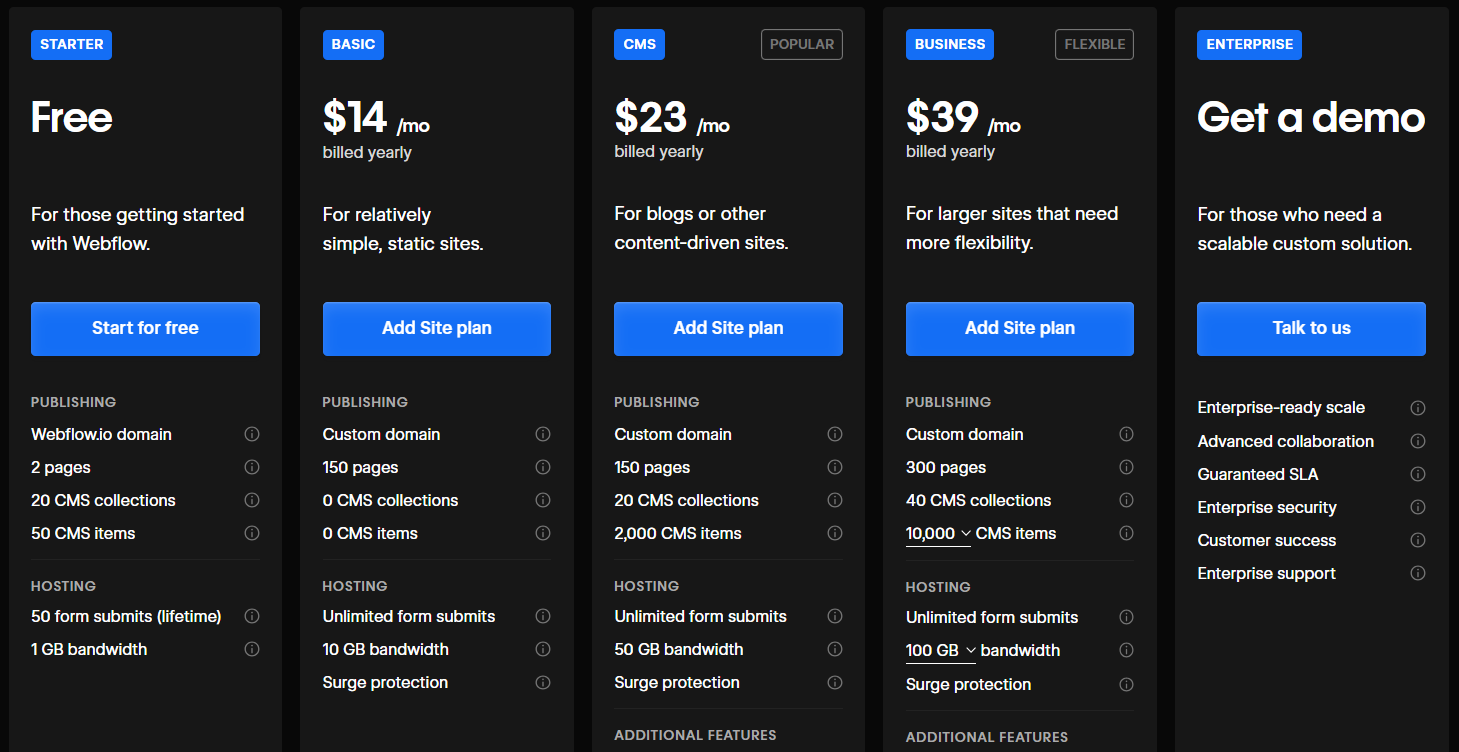The width and height of the screenshot is (1459, 752).
Task: Click info icon beside Customer success
Action: (1418, 540)
